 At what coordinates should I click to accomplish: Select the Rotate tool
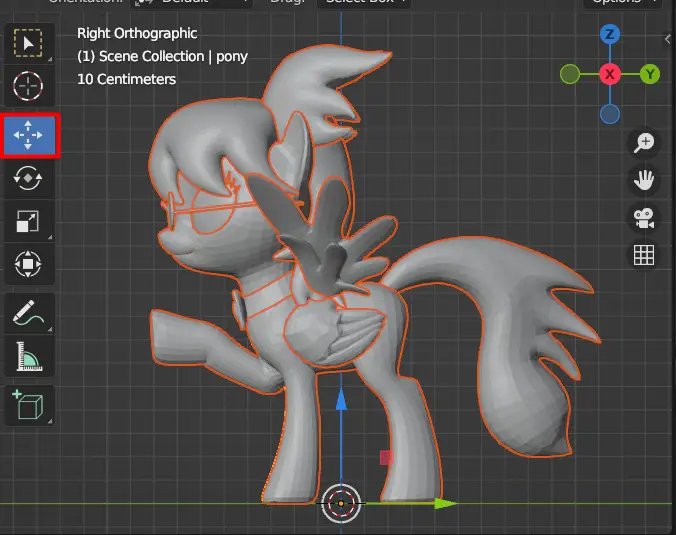pyautogui.click(x=28, y=178)
